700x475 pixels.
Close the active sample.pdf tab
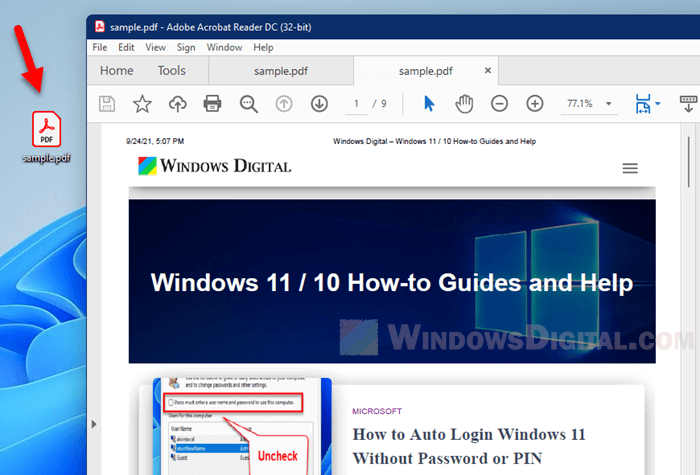coord(488,70)
